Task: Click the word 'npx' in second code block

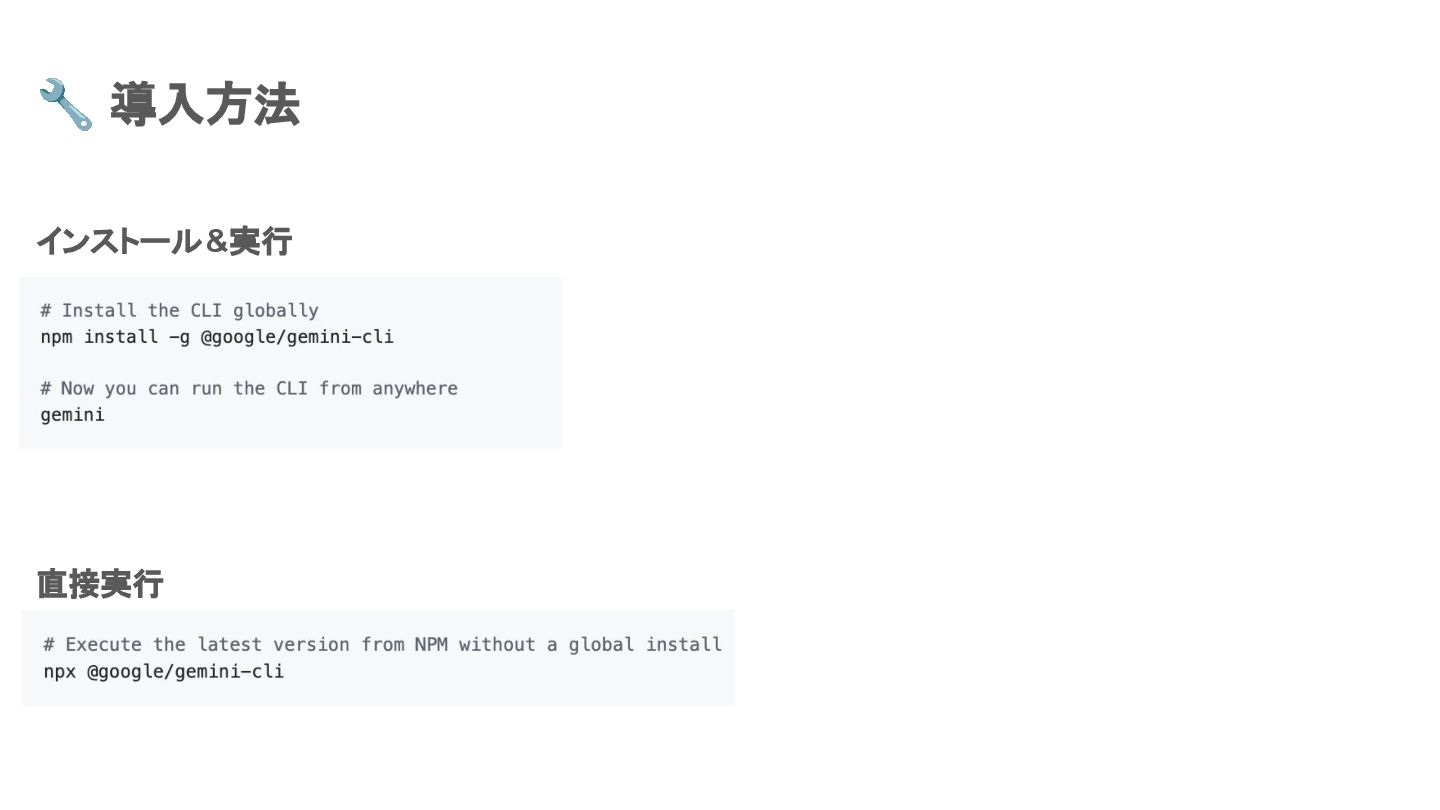Action: 59,671
